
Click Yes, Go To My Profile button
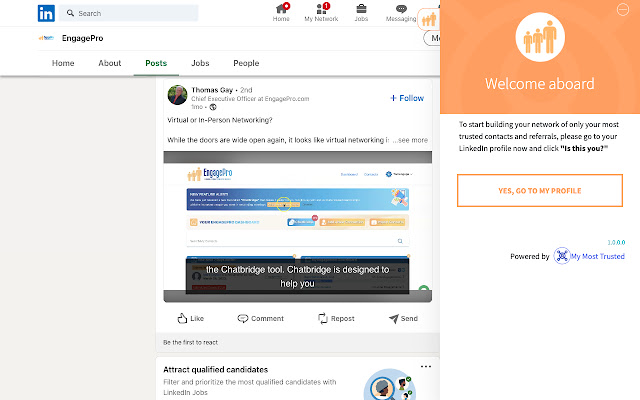pos(540,191)
